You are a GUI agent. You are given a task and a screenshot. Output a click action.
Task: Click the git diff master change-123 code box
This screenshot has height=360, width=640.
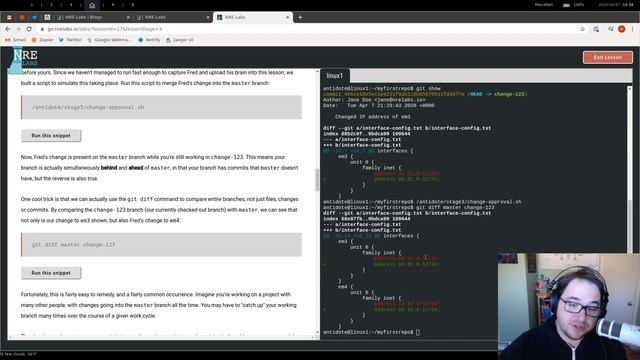161,244
